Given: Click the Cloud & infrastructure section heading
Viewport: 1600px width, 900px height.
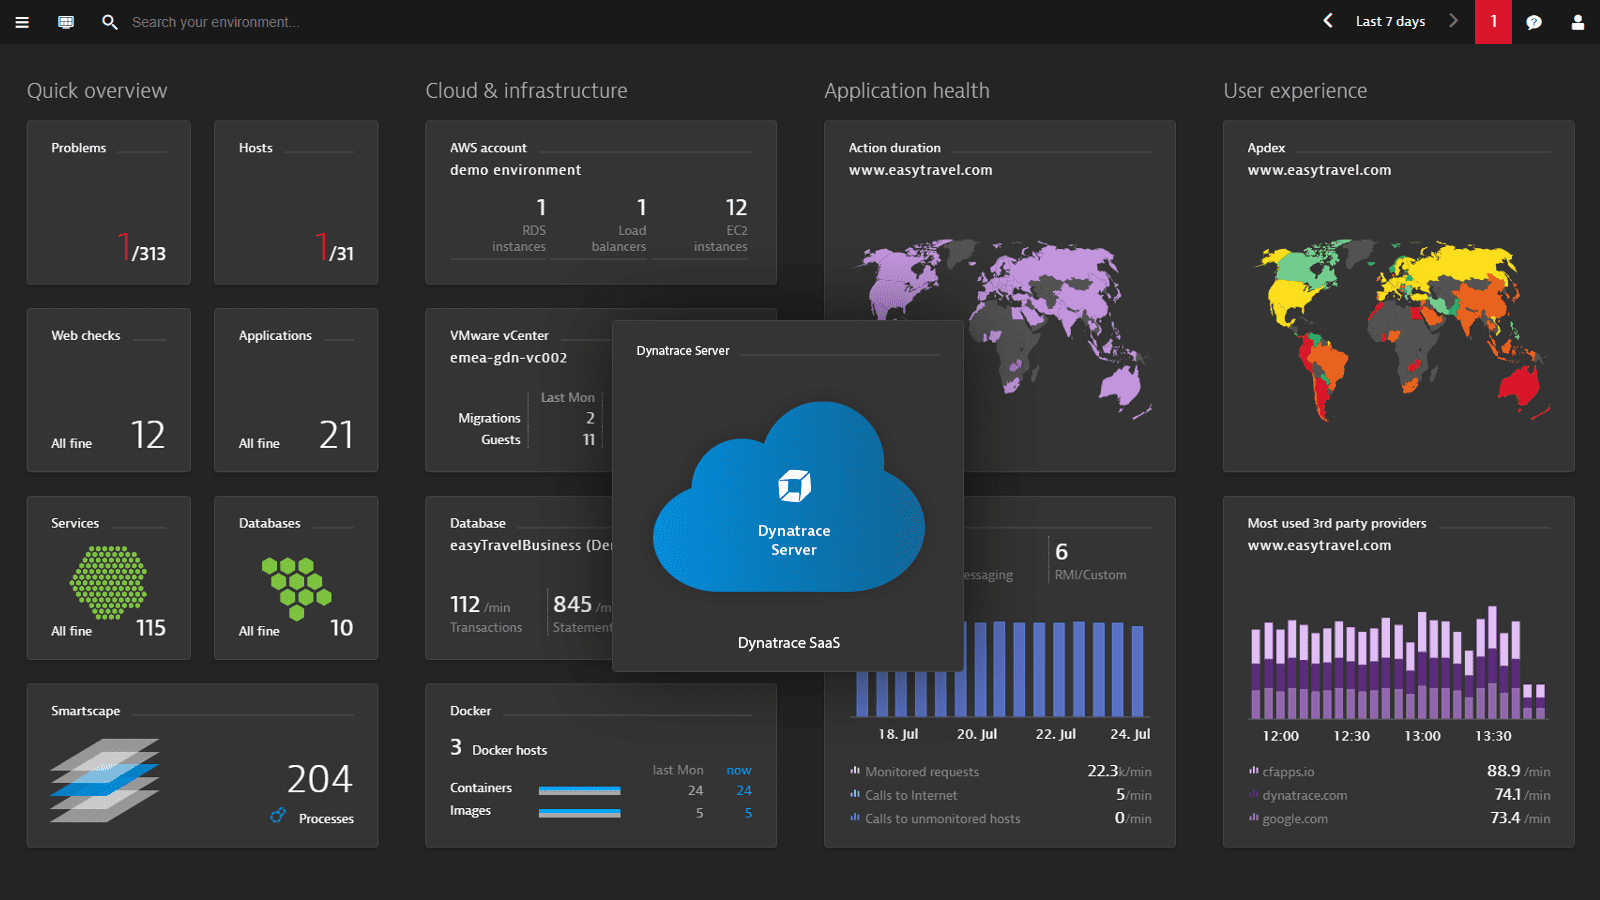Looking at the screenshot, I should [526, 91].
